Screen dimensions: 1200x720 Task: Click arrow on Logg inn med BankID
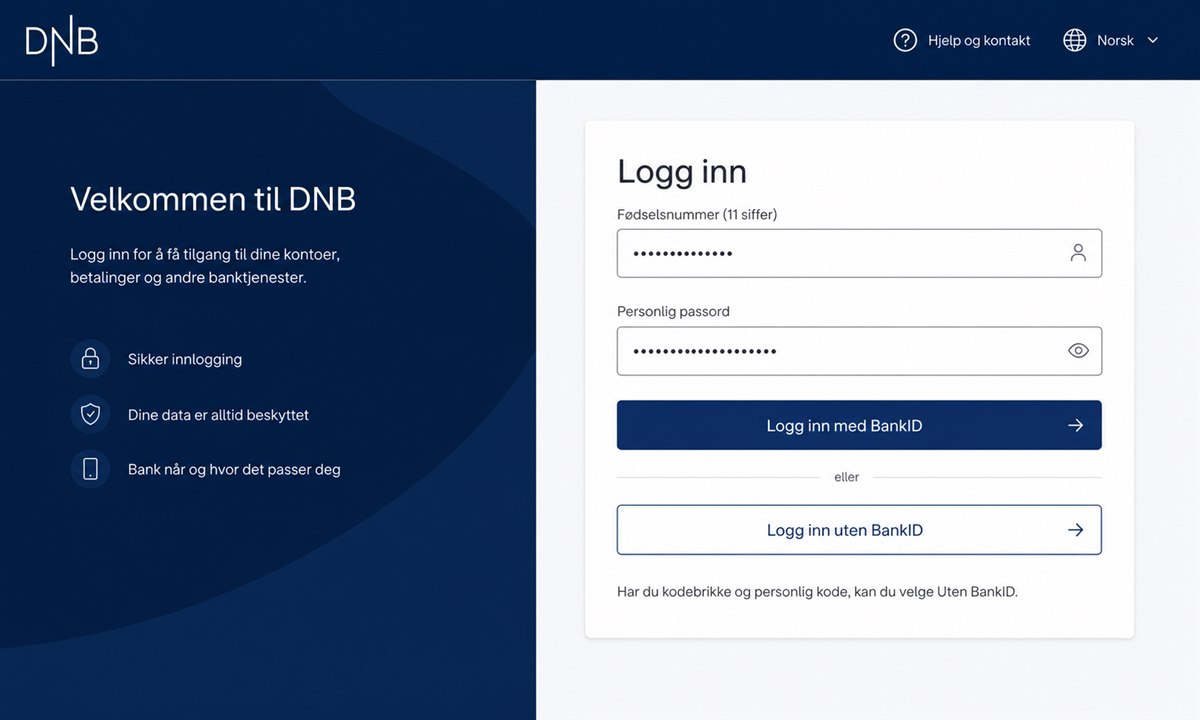(x=1076, y=425)
